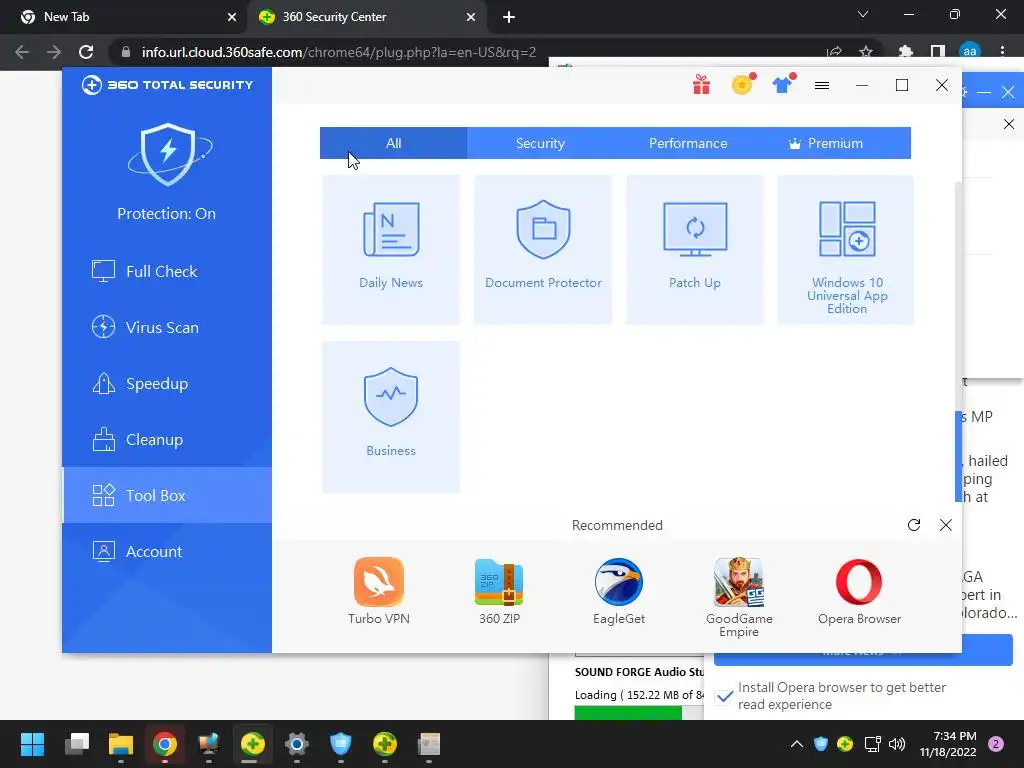
Task: Bookmark this page with the star icon
Action: point(866,52)
